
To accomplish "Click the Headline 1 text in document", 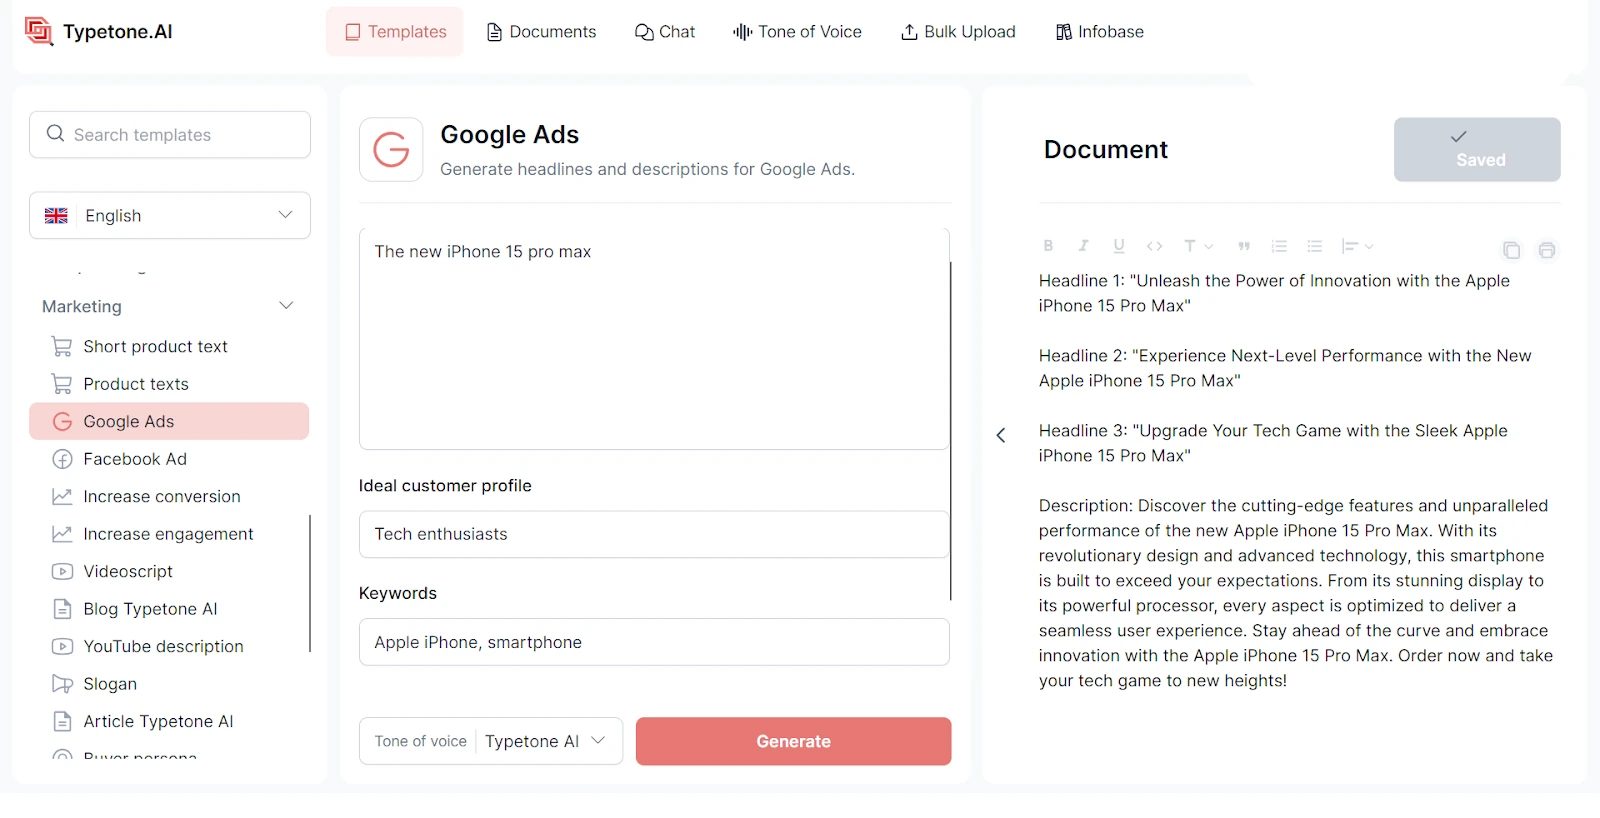I will coord(1274,293).
